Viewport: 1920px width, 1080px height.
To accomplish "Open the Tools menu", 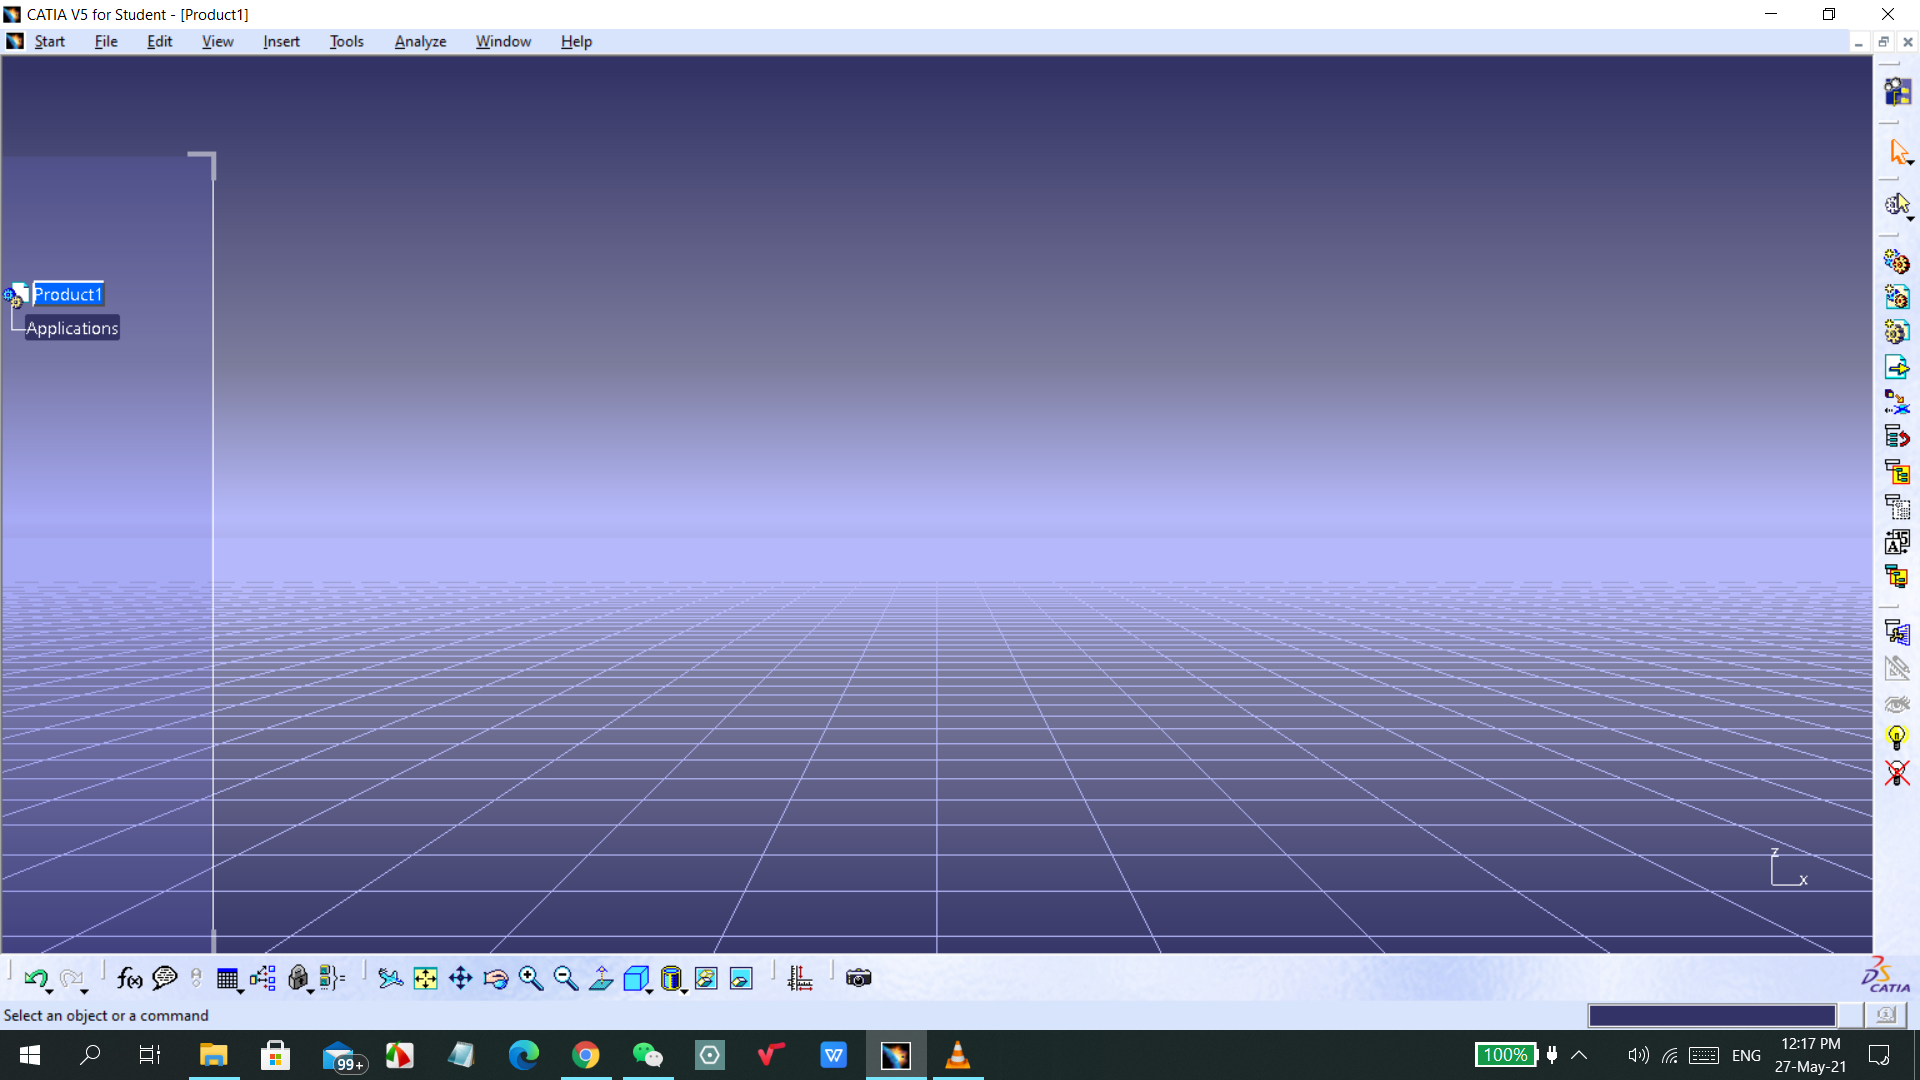I will pyautogui.click(x=347, y=41).
